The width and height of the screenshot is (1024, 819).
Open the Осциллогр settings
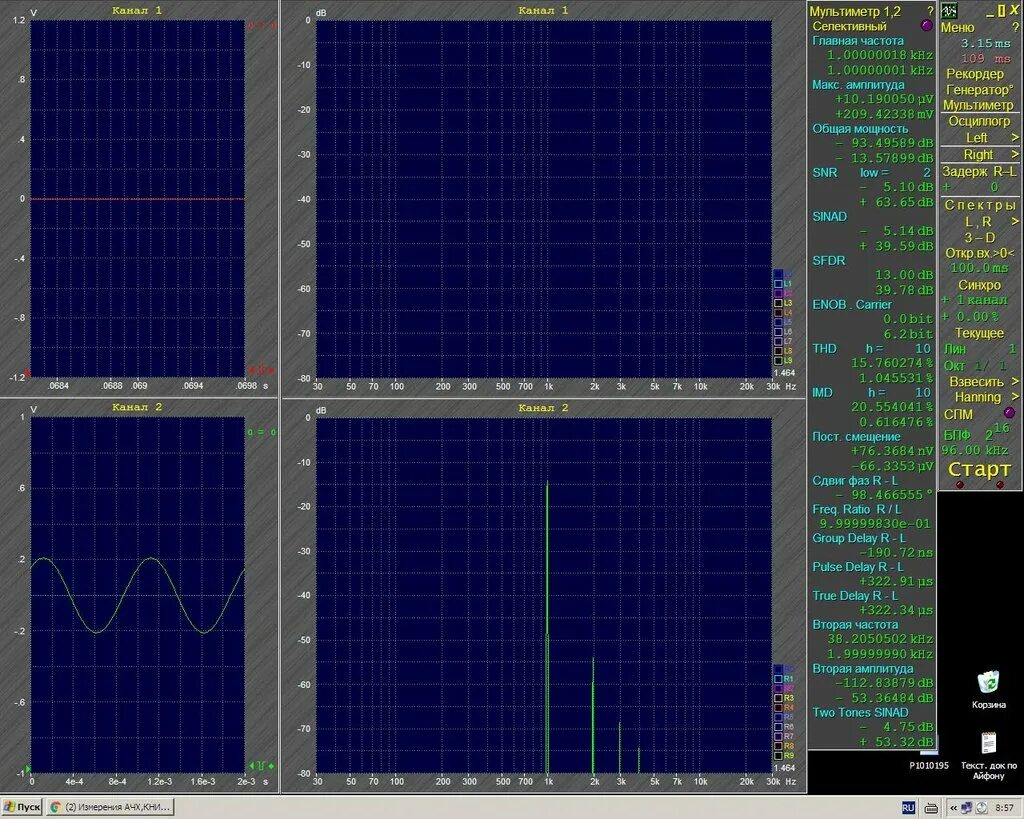(x=977, y=119)
